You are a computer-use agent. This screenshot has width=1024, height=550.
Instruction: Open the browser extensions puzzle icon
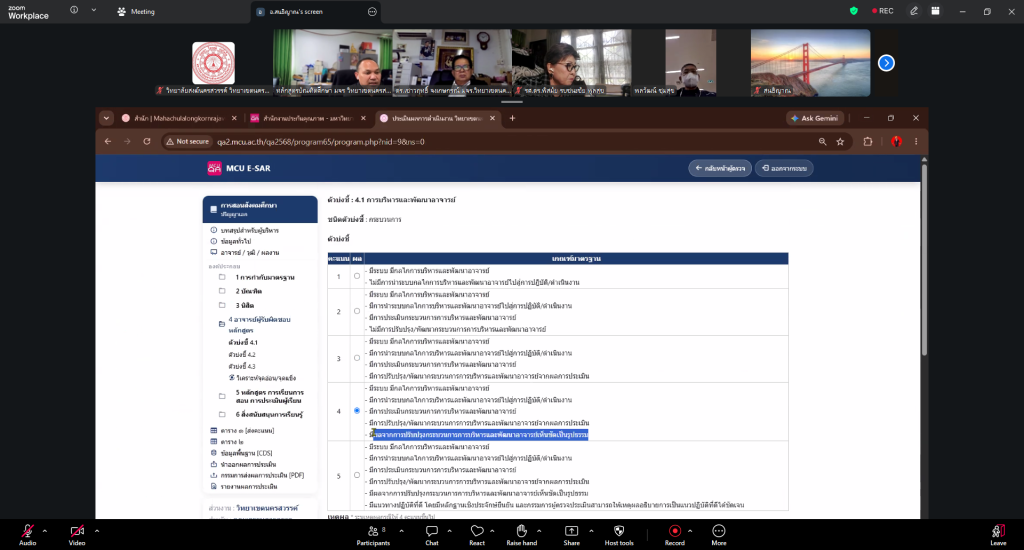click(x=868, y=142)
